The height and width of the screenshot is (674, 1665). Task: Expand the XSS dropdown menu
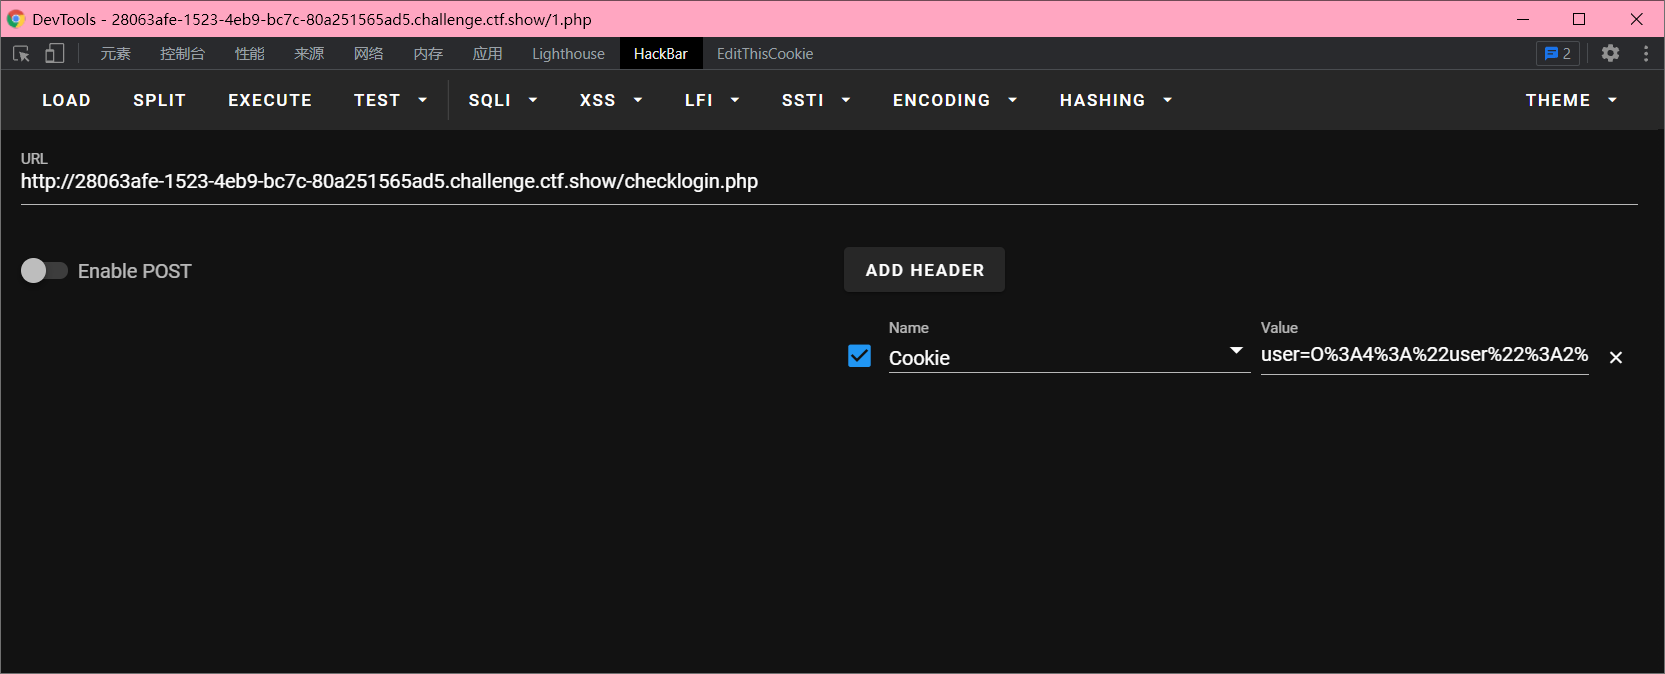[x=611, y=100]
